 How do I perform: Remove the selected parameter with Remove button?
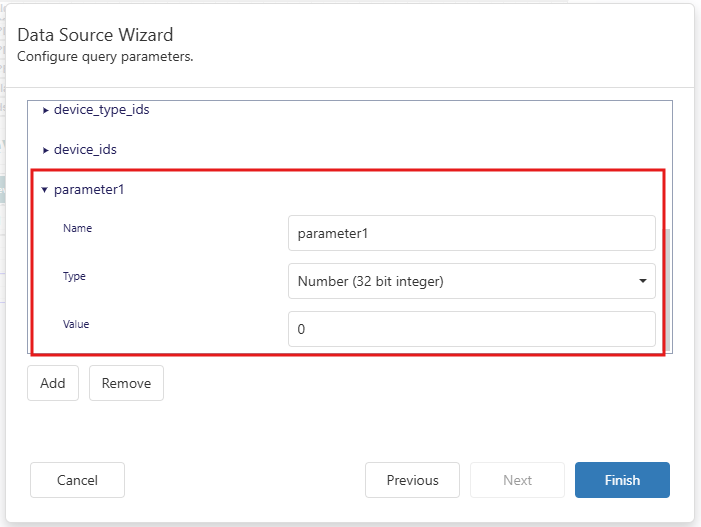point(126,383)
